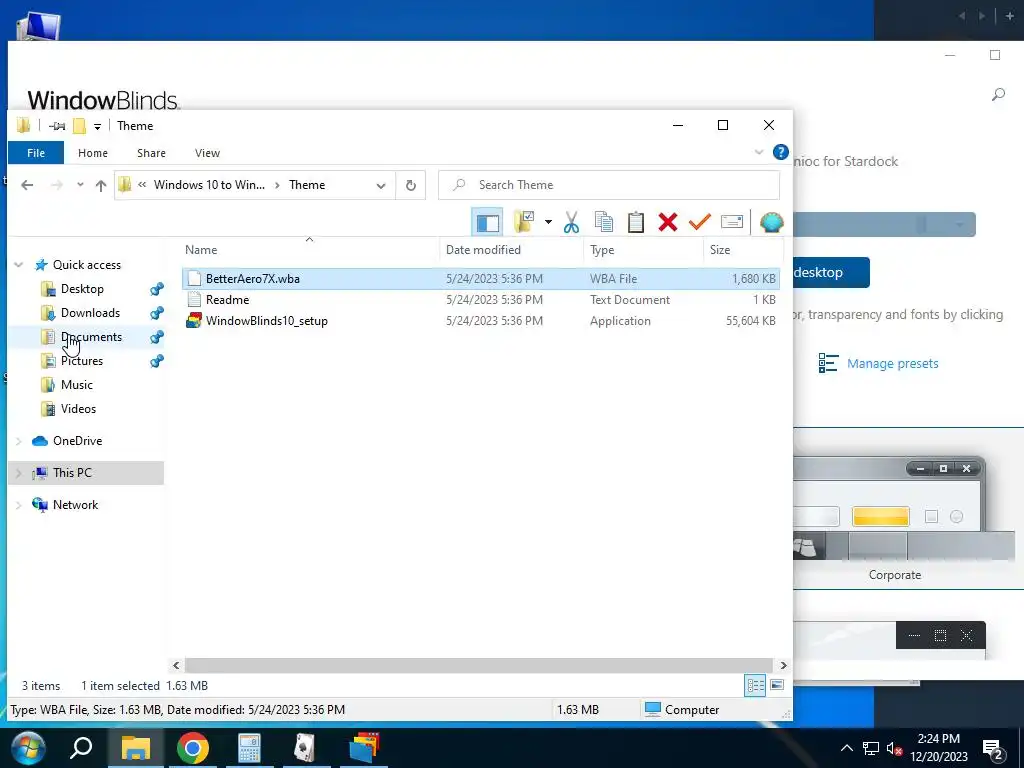This screenshot has height=768, width=1024.
Task: Open the Quick Access Toolbar customize dropdown
Action: pyautogui.click(x=97, y=127)
